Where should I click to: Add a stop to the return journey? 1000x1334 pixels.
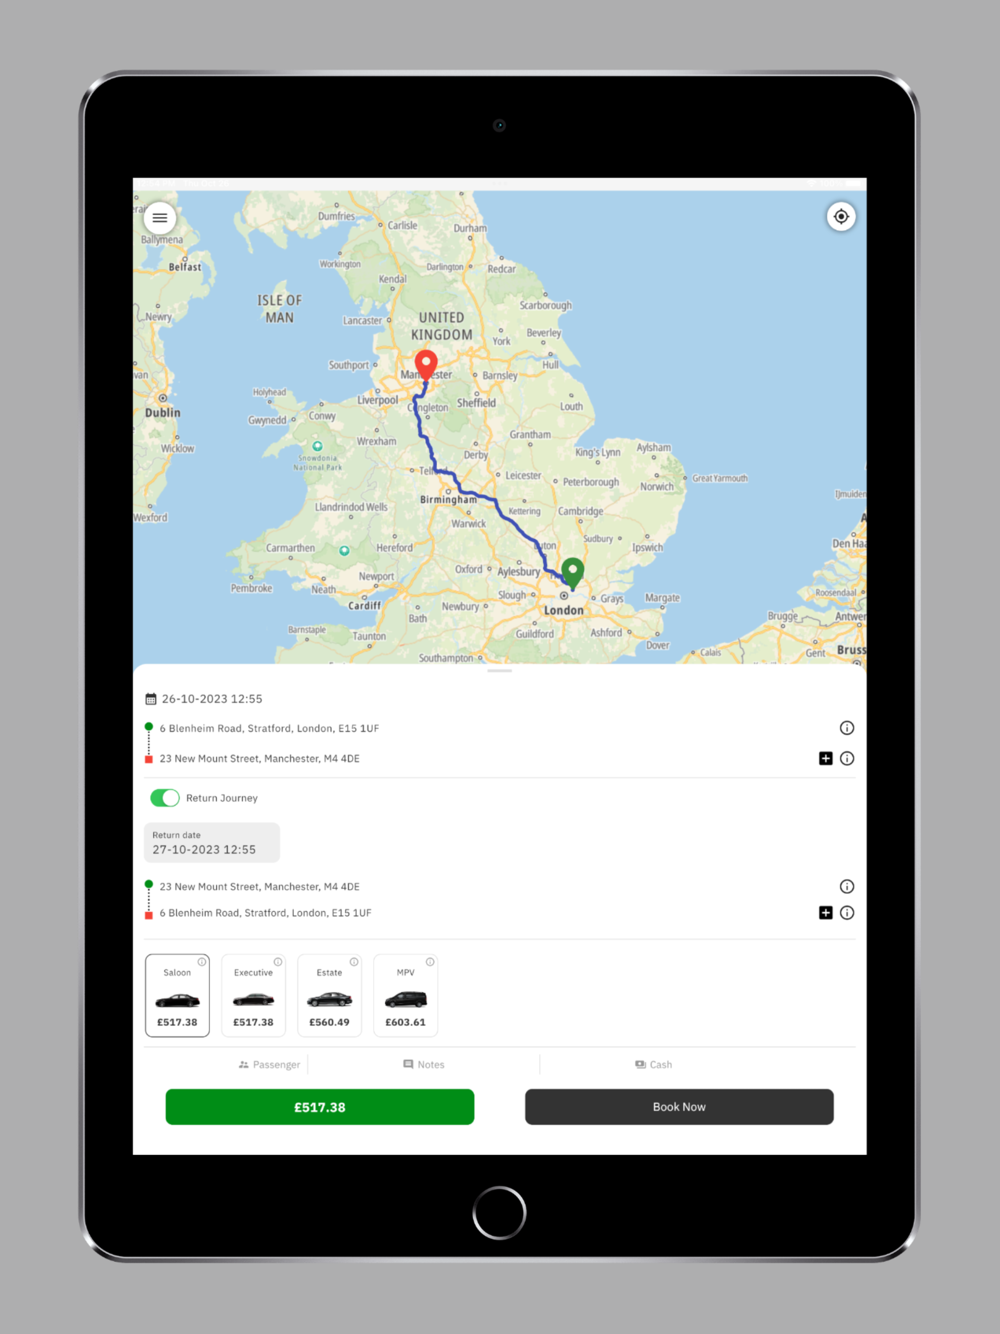point(826,912)
